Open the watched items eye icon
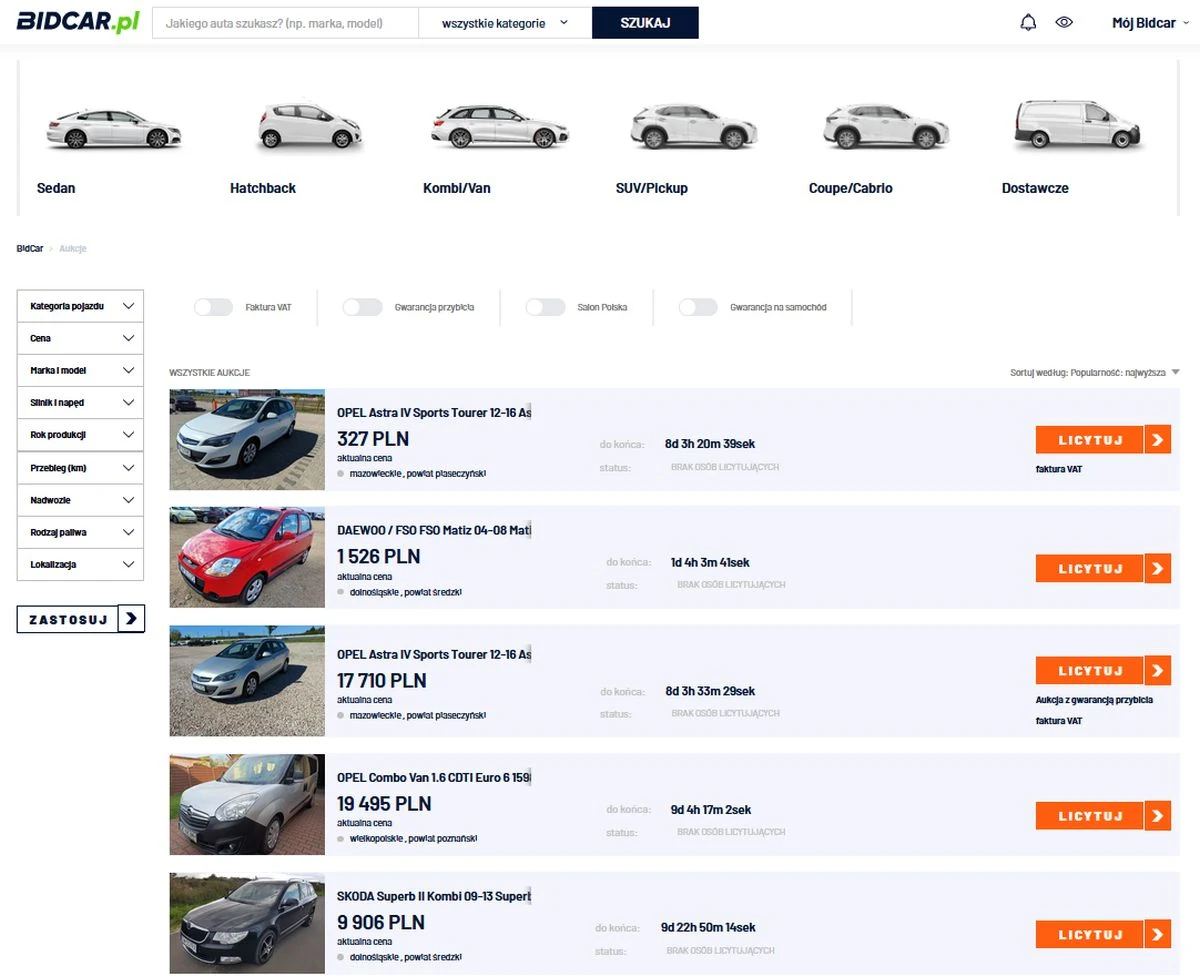This screenshot has width=1200, height=977. [1064, 22]
